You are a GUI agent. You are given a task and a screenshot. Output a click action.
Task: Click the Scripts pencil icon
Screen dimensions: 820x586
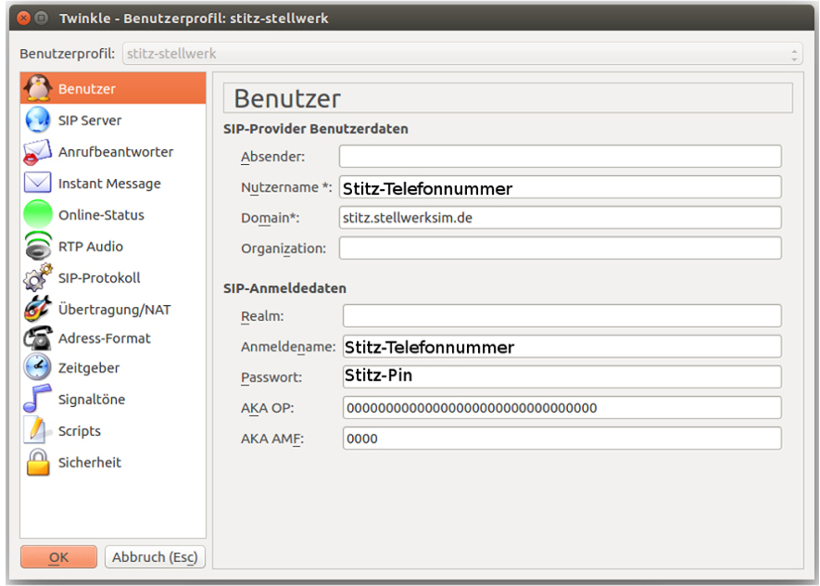[x=37, y=430]
